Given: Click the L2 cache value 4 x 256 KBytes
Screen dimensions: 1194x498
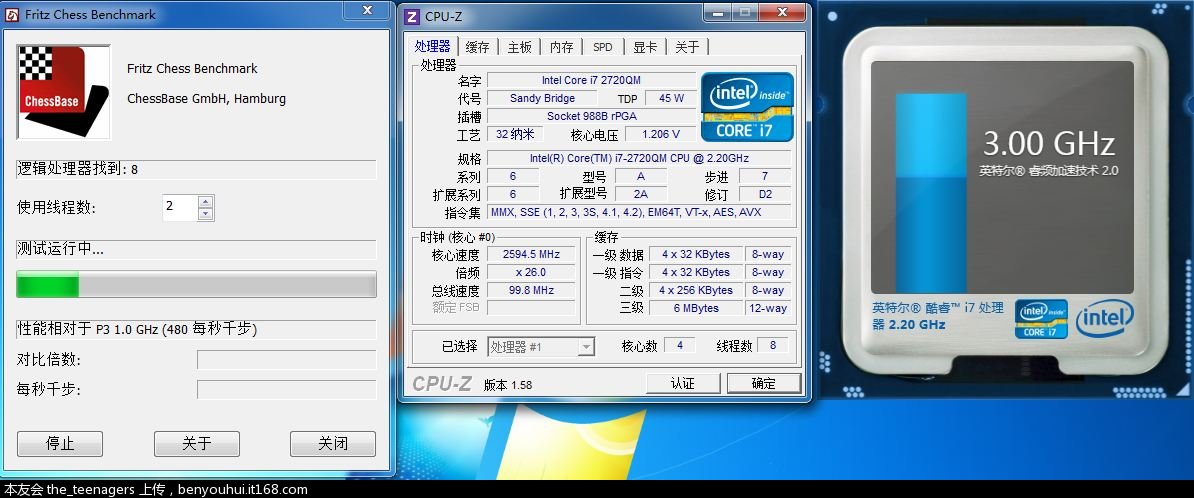Looking at the screenshot, I should (x=695, y=290).
